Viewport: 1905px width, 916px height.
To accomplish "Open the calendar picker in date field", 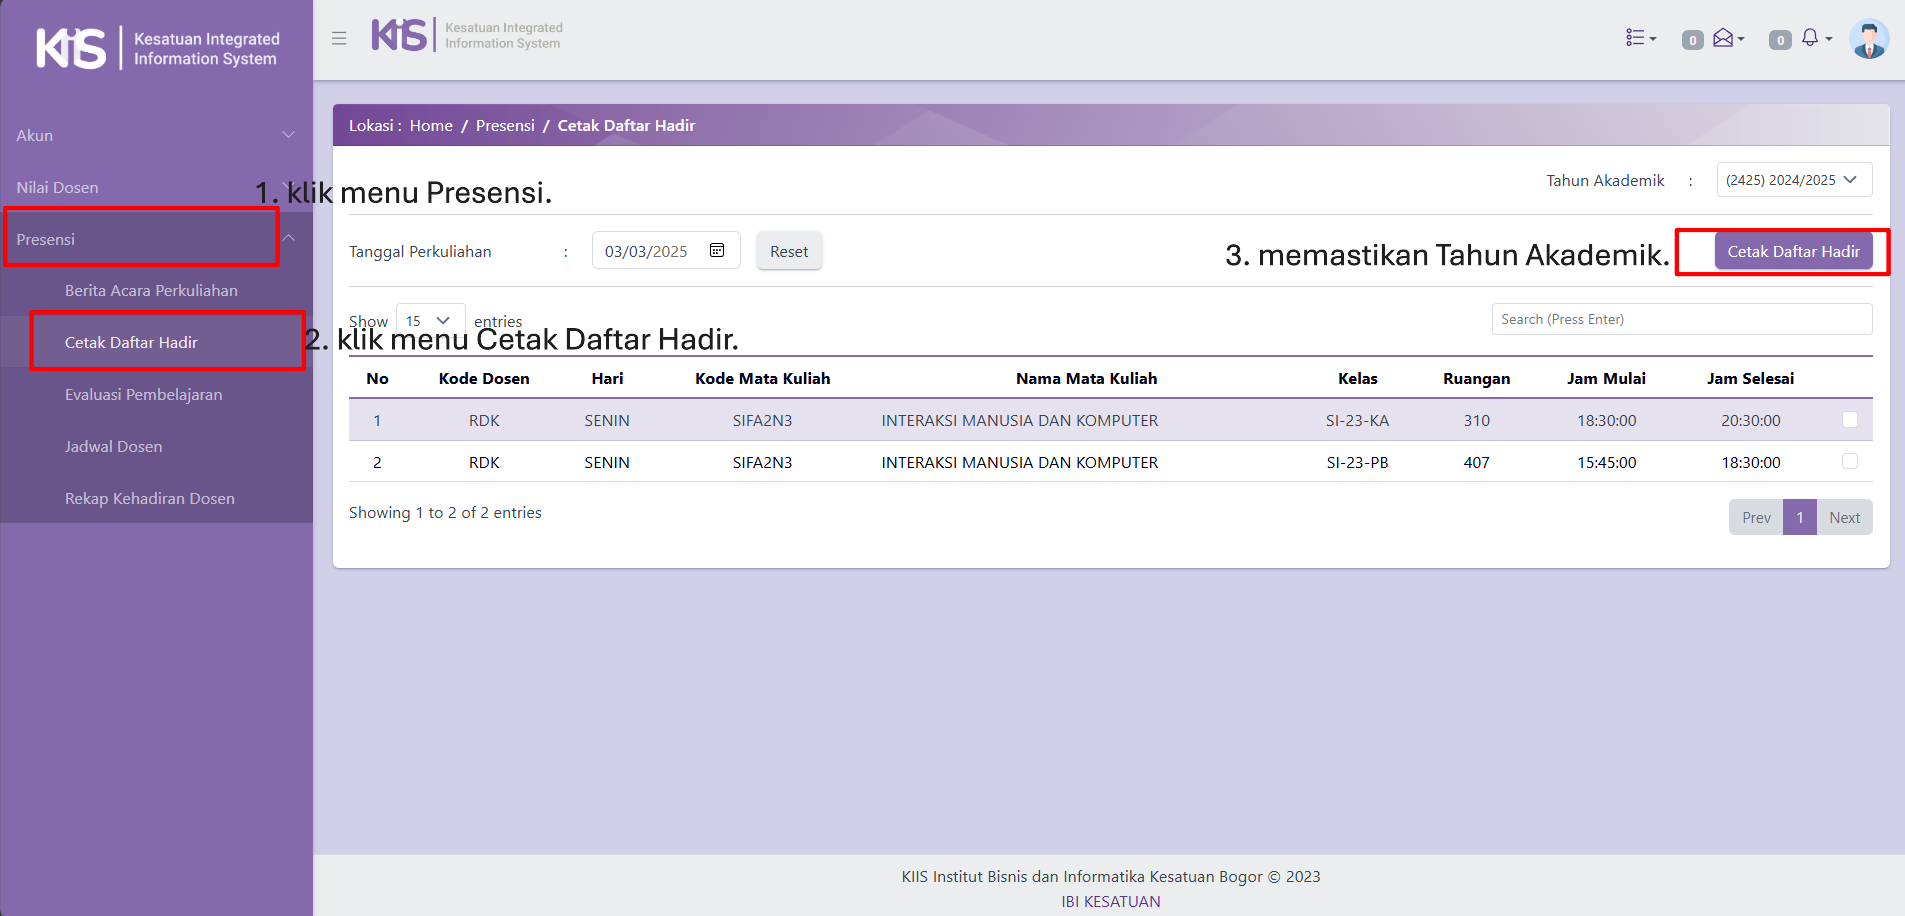I will [x=717, y=250].
